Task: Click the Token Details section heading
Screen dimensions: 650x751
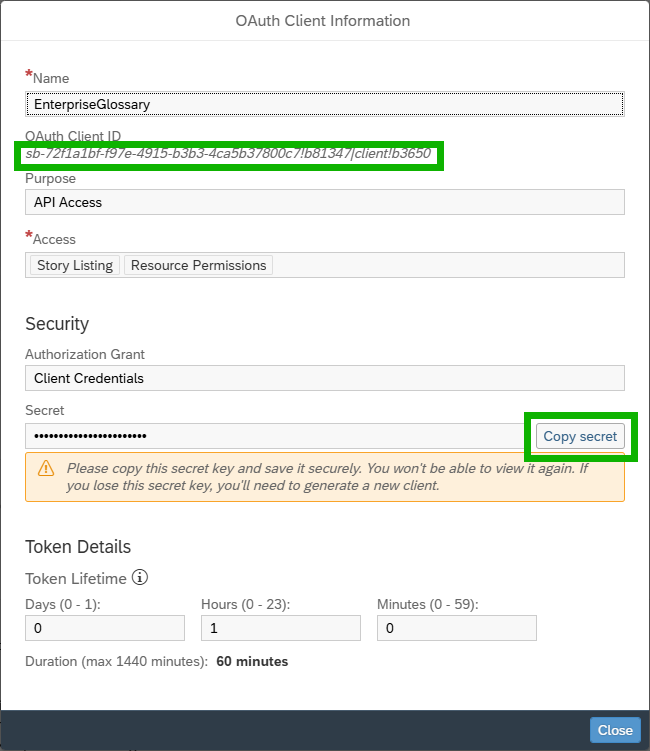Action: [78, 547]
